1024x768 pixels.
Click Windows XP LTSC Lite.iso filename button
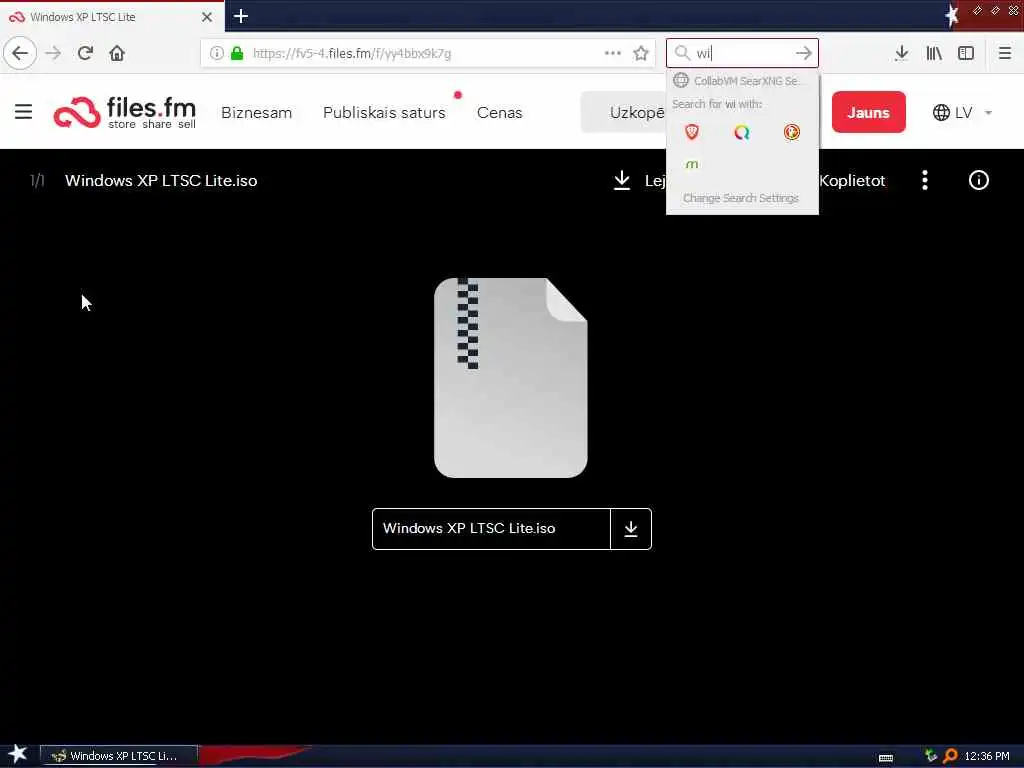pos(491,528)
